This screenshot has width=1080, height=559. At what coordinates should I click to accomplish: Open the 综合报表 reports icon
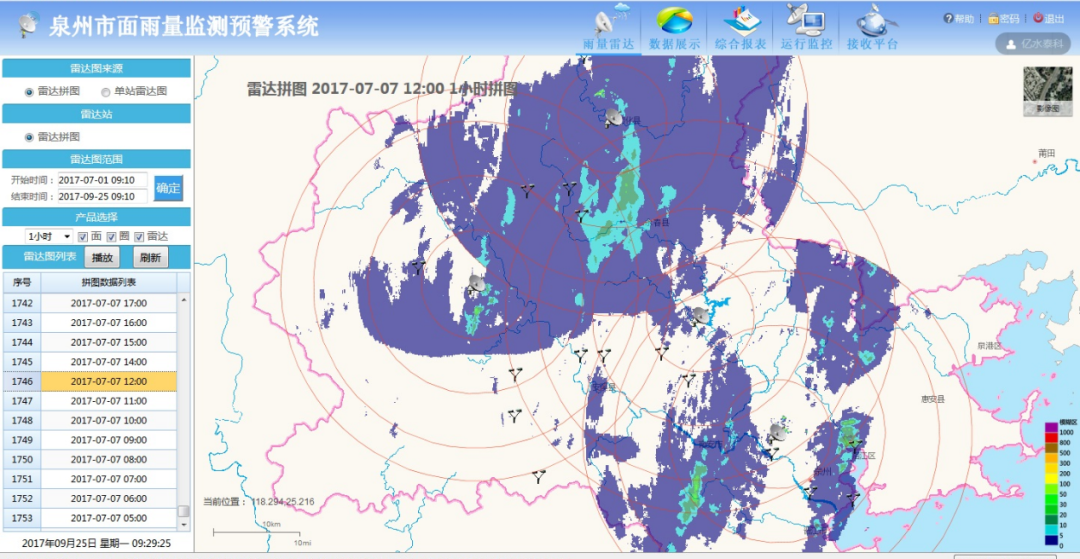point(741,21)
